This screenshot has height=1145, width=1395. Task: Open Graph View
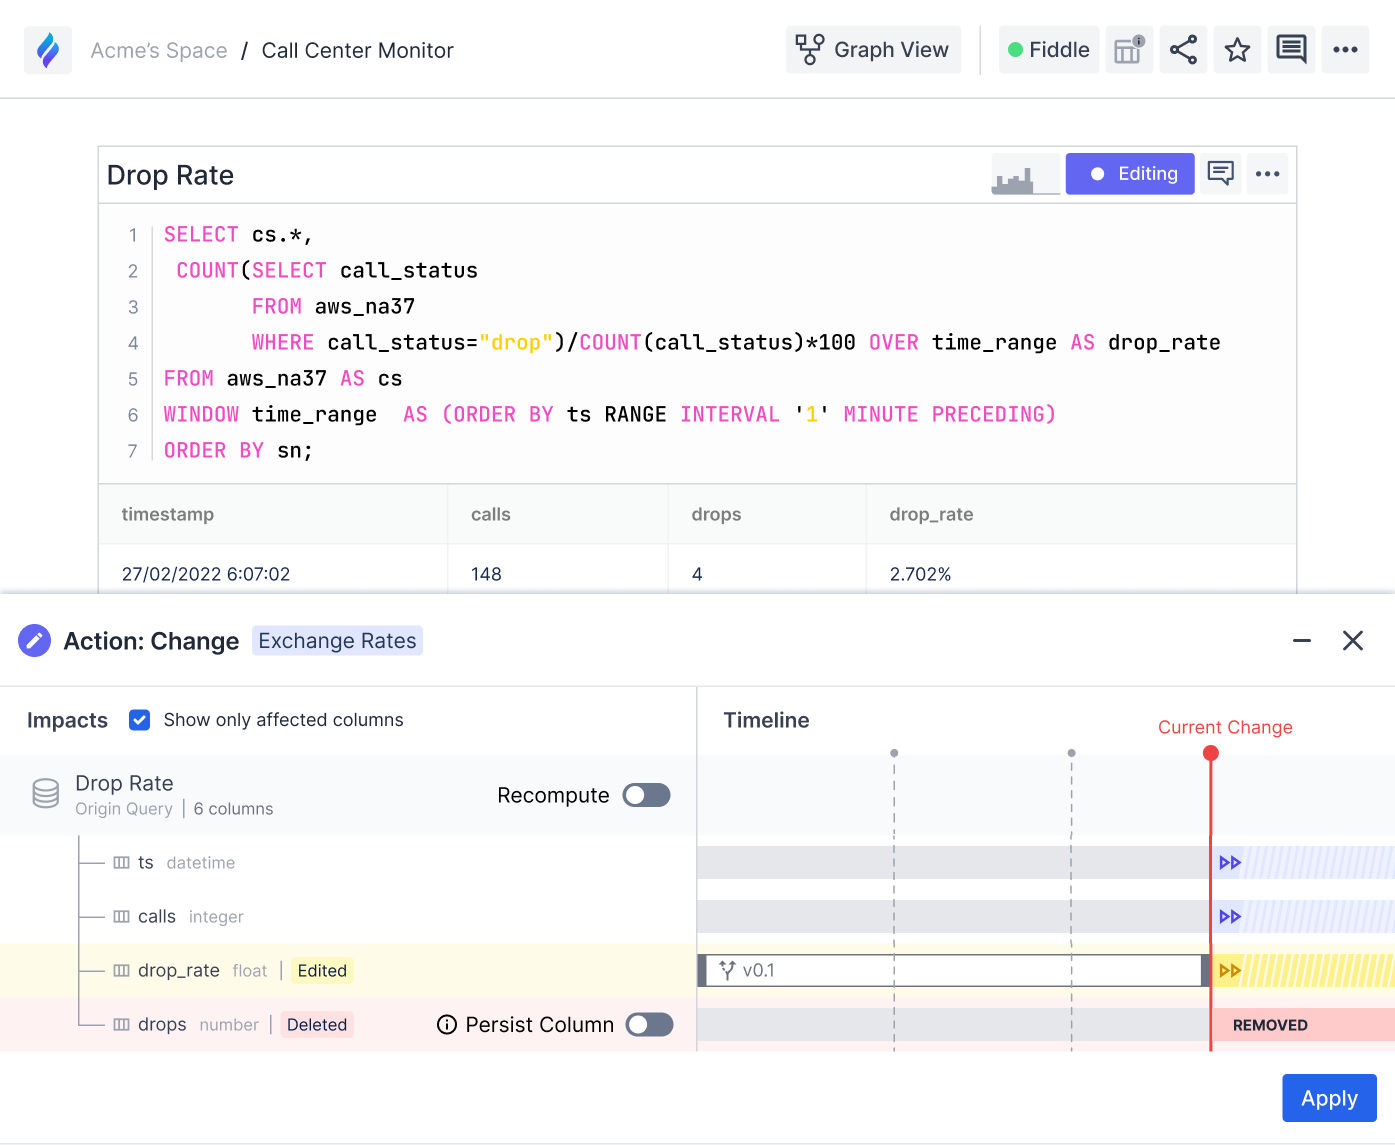click(x=872, y=49)
